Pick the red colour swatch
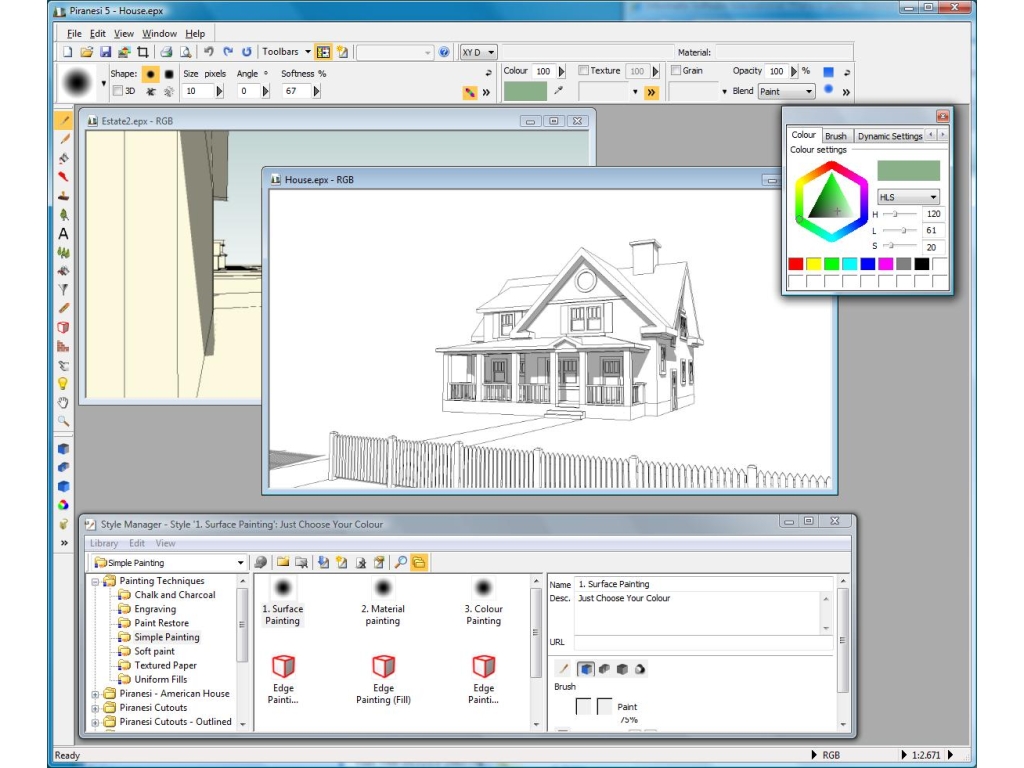 click(x=796, y=264)
